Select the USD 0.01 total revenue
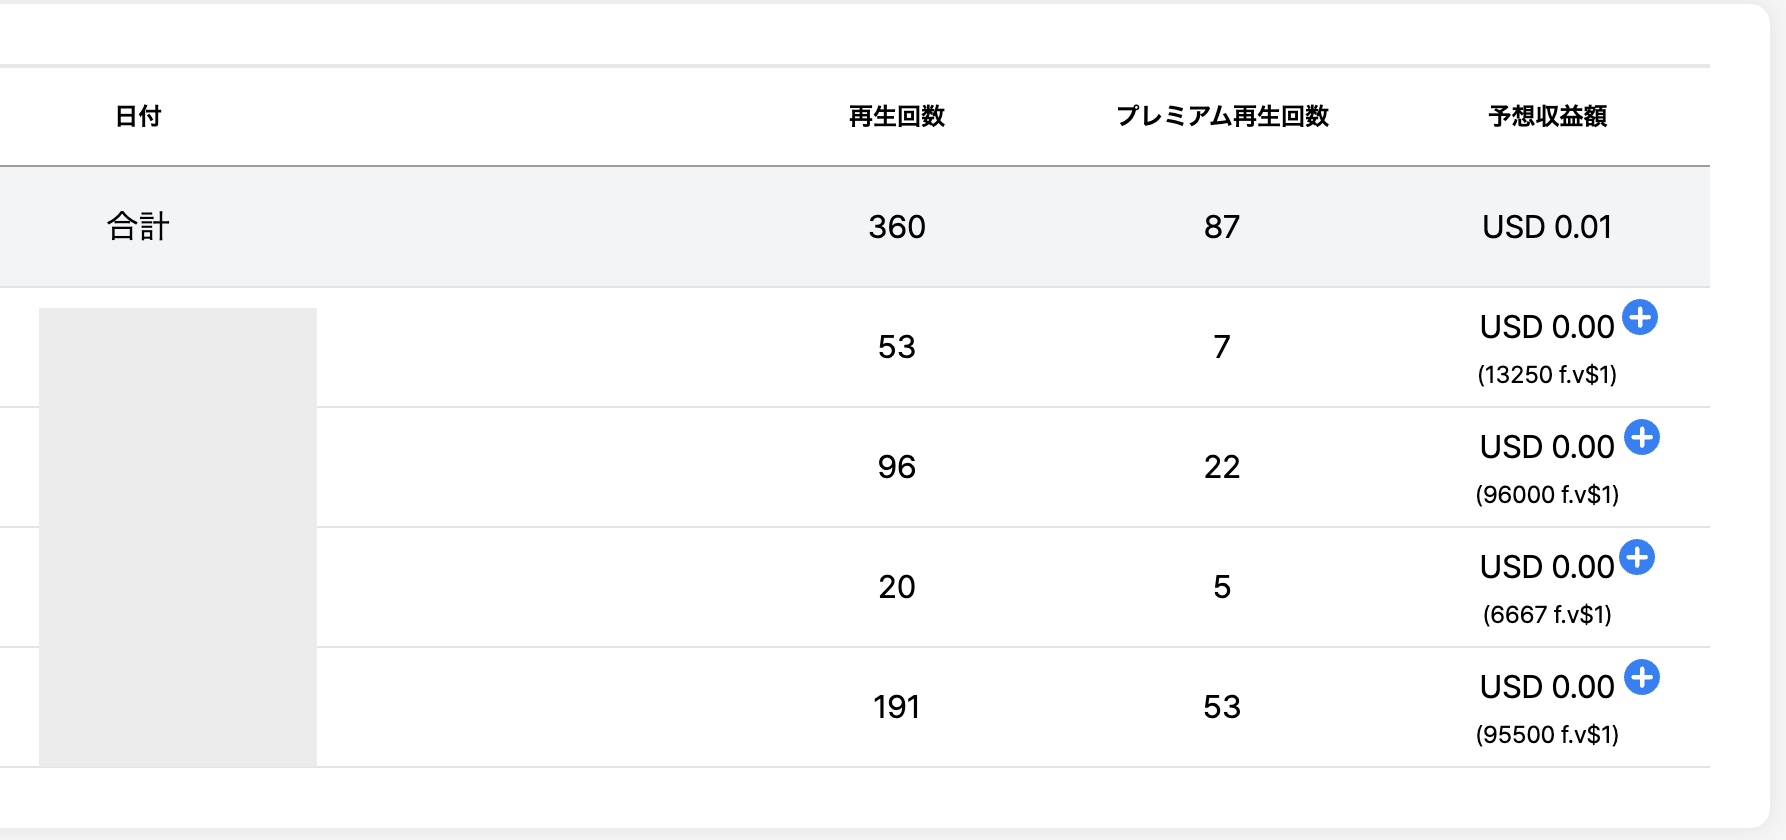Viewport: 1786px width, 840px height. 1547,227
